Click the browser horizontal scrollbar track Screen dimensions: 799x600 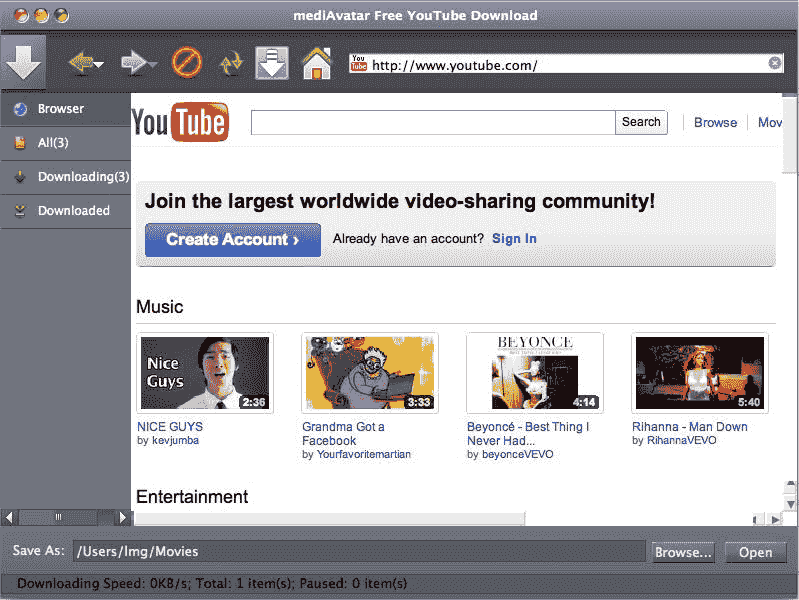(x=638, y=519)
